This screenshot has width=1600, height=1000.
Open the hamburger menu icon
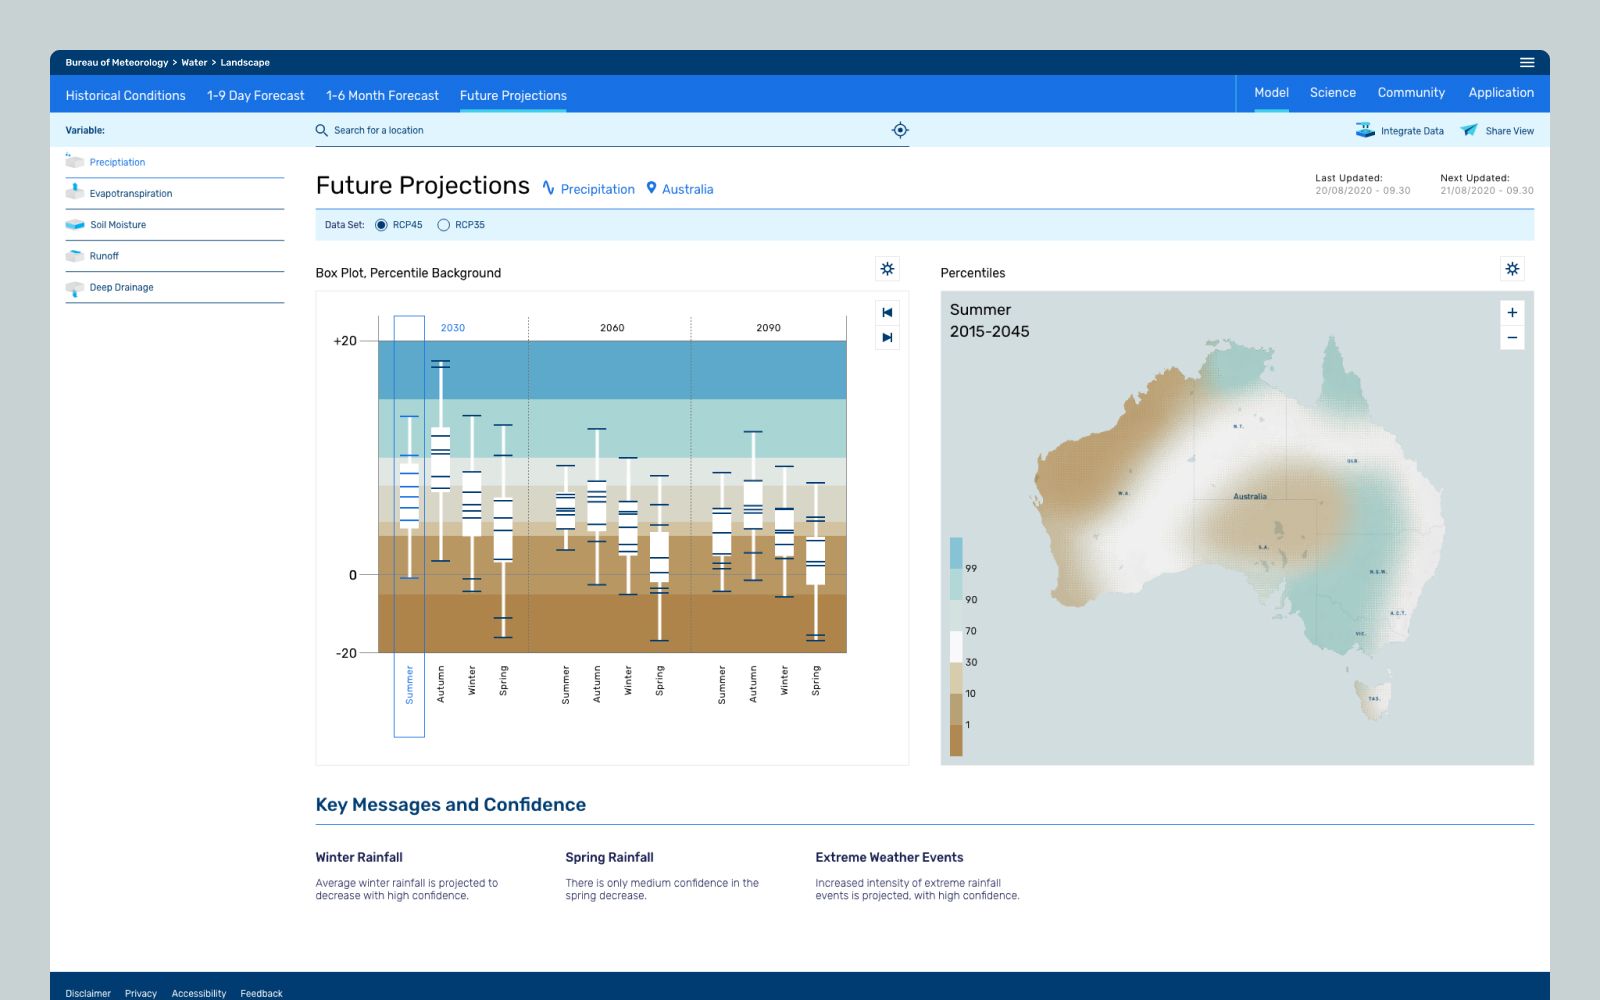click(x=1527, y=62)
